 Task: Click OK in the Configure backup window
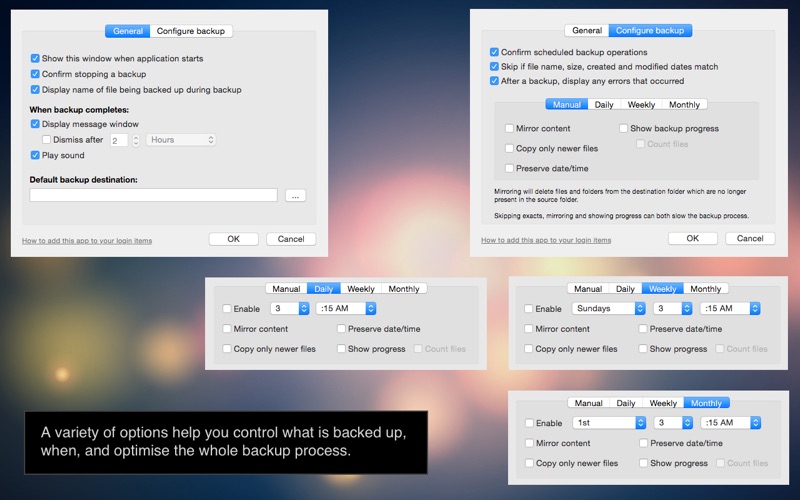pos(693,239)
